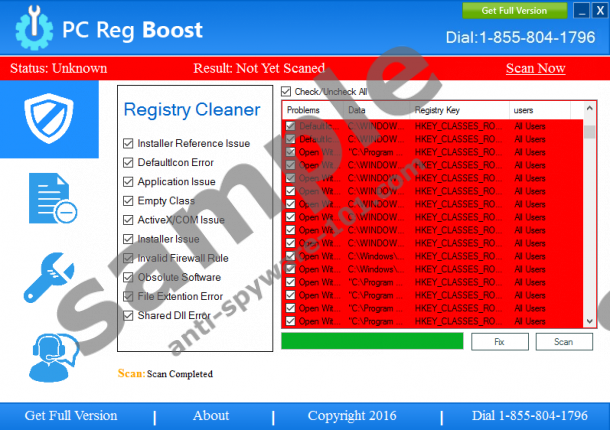This screenshot has width=610, height=430.
Task: Uncheck Installer Reference Issue
Action: click(128, 144)
